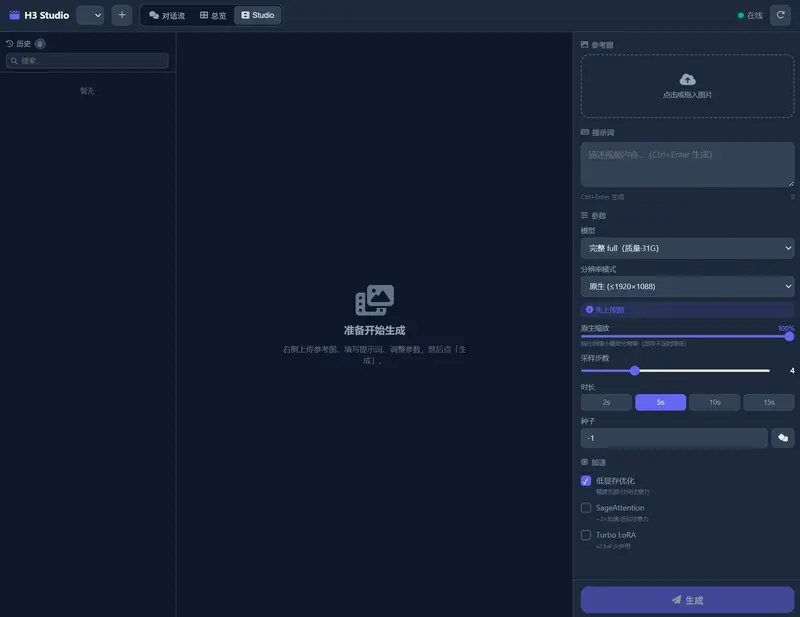Click the 先上传图 info notice
Screen dimensions: 800x617
point(687,310)
